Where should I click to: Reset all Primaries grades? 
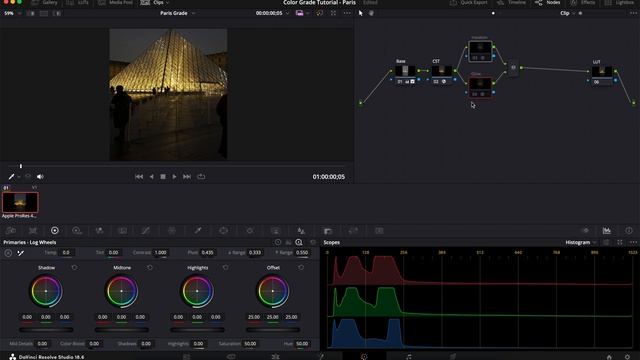(x=313, y=242)
